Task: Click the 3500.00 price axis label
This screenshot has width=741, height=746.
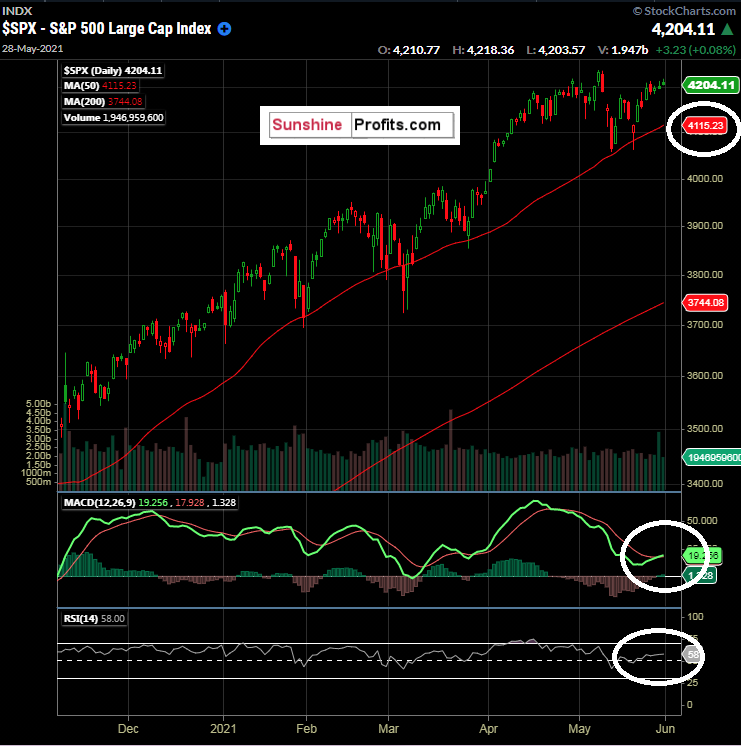Action: (705, 428)
